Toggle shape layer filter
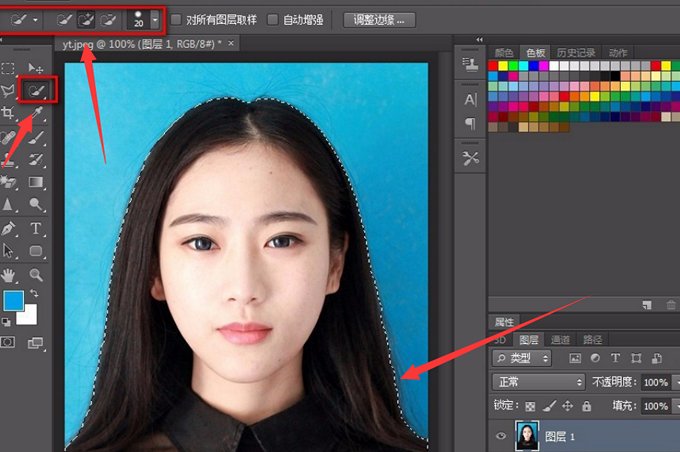The height and width of the screenshot is (452, 680). point(636,358)
